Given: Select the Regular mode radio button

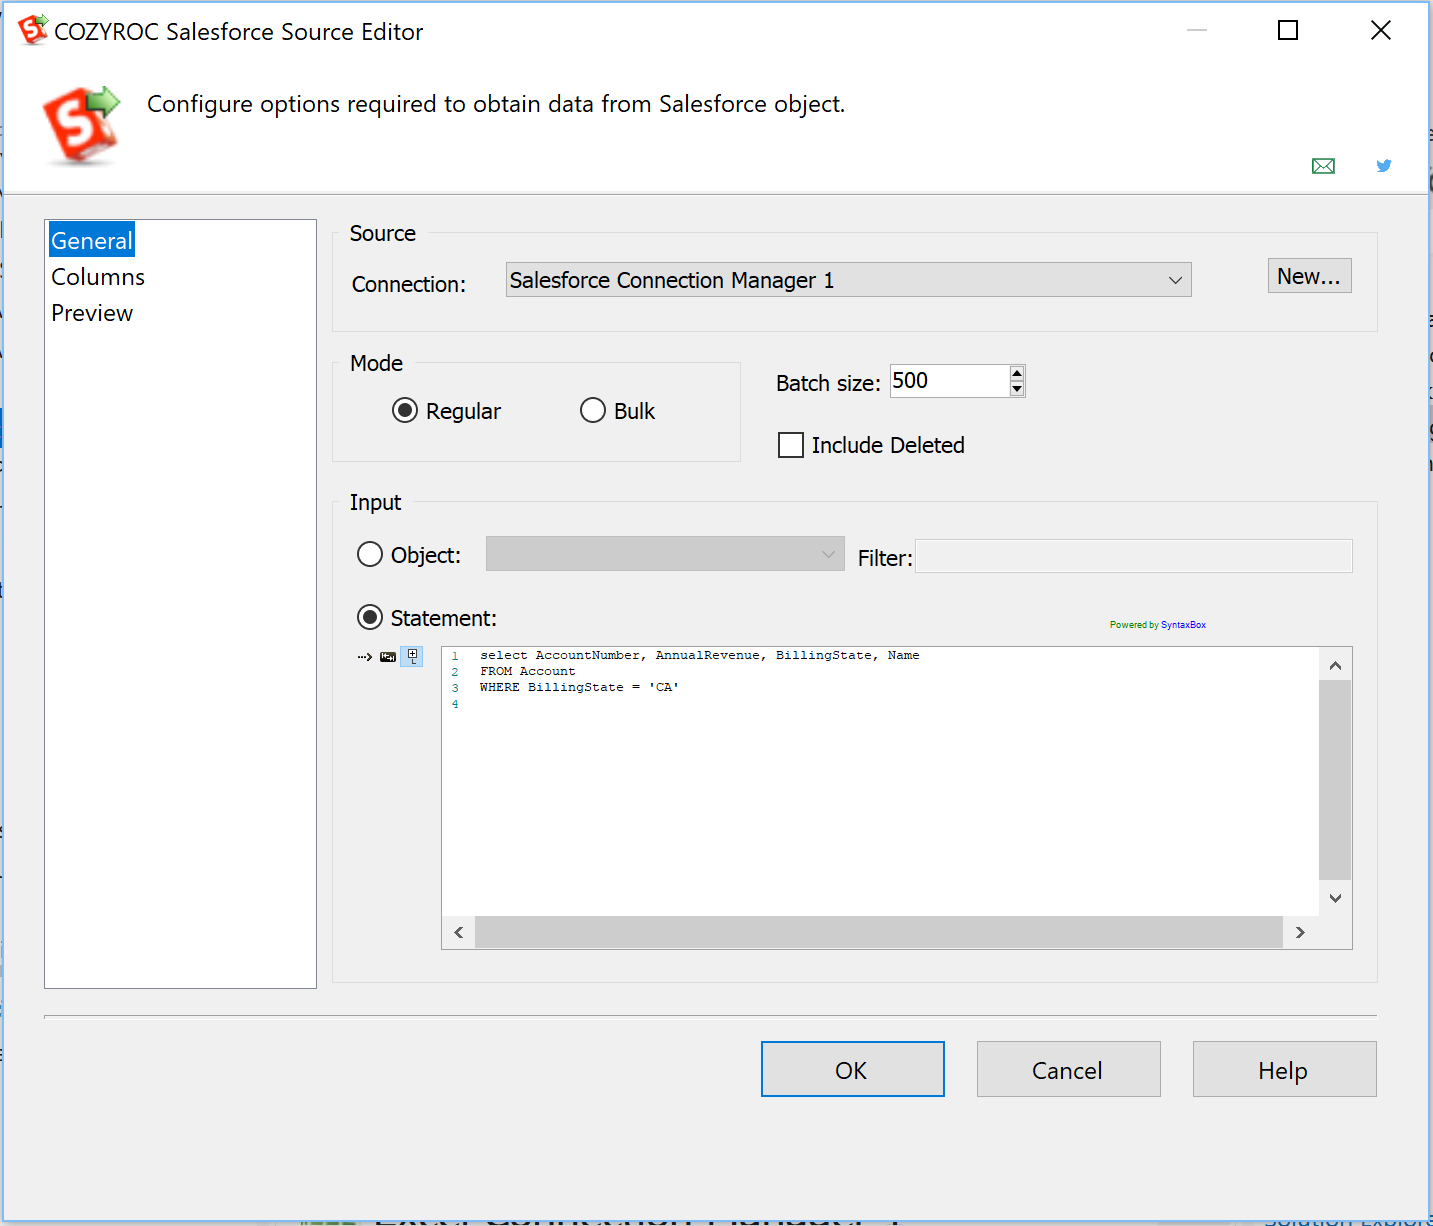Looking at the screenshot, I should (405, 411).
